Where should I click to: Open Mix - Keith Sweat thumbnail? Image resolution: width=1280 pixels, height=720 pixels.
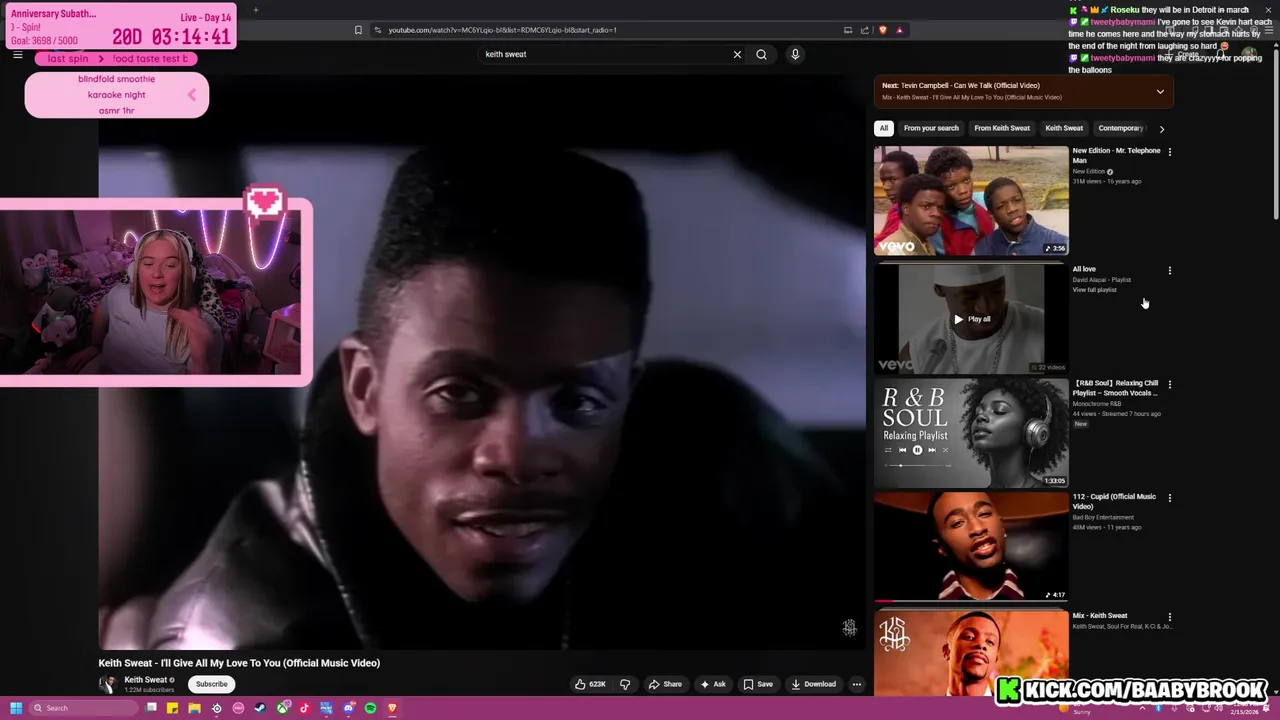pos(971,651)
